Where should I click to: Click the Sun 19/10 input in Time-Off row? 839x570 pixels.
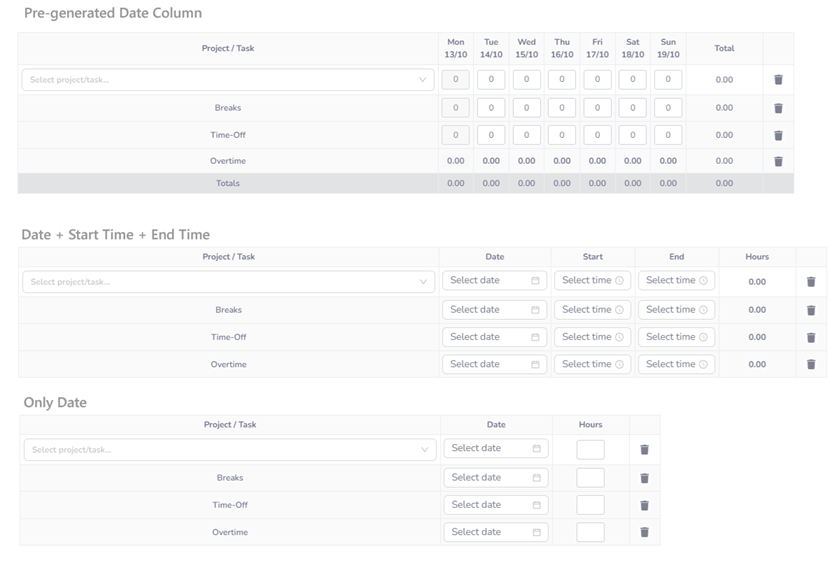[x=668, y=135]
